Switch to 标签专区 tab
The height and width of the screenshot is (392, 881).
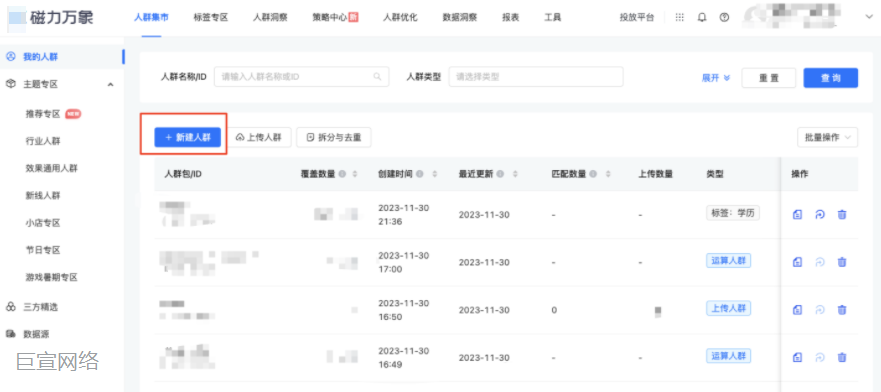[x=211, y=17]
